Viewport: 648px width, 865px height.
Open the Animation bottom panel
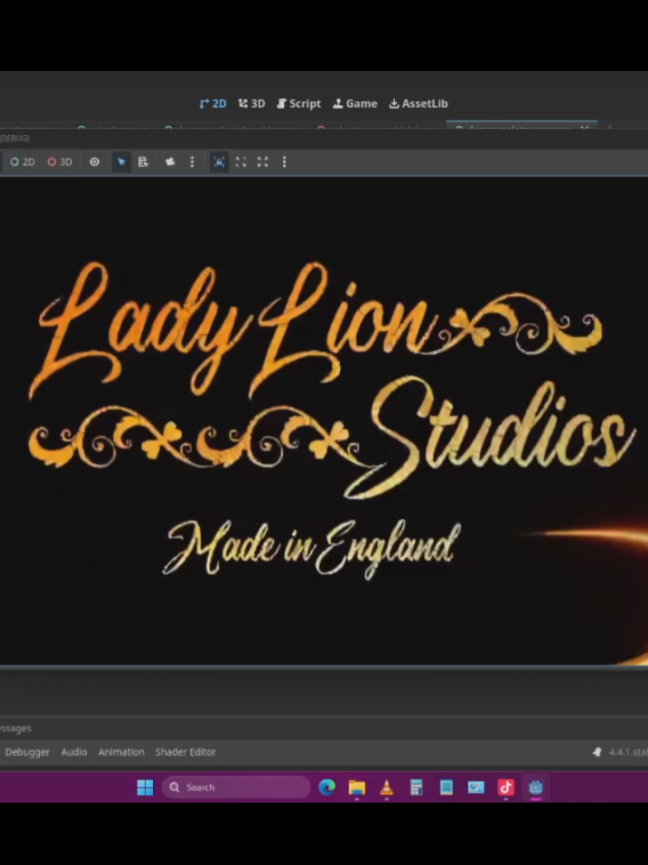121,752
